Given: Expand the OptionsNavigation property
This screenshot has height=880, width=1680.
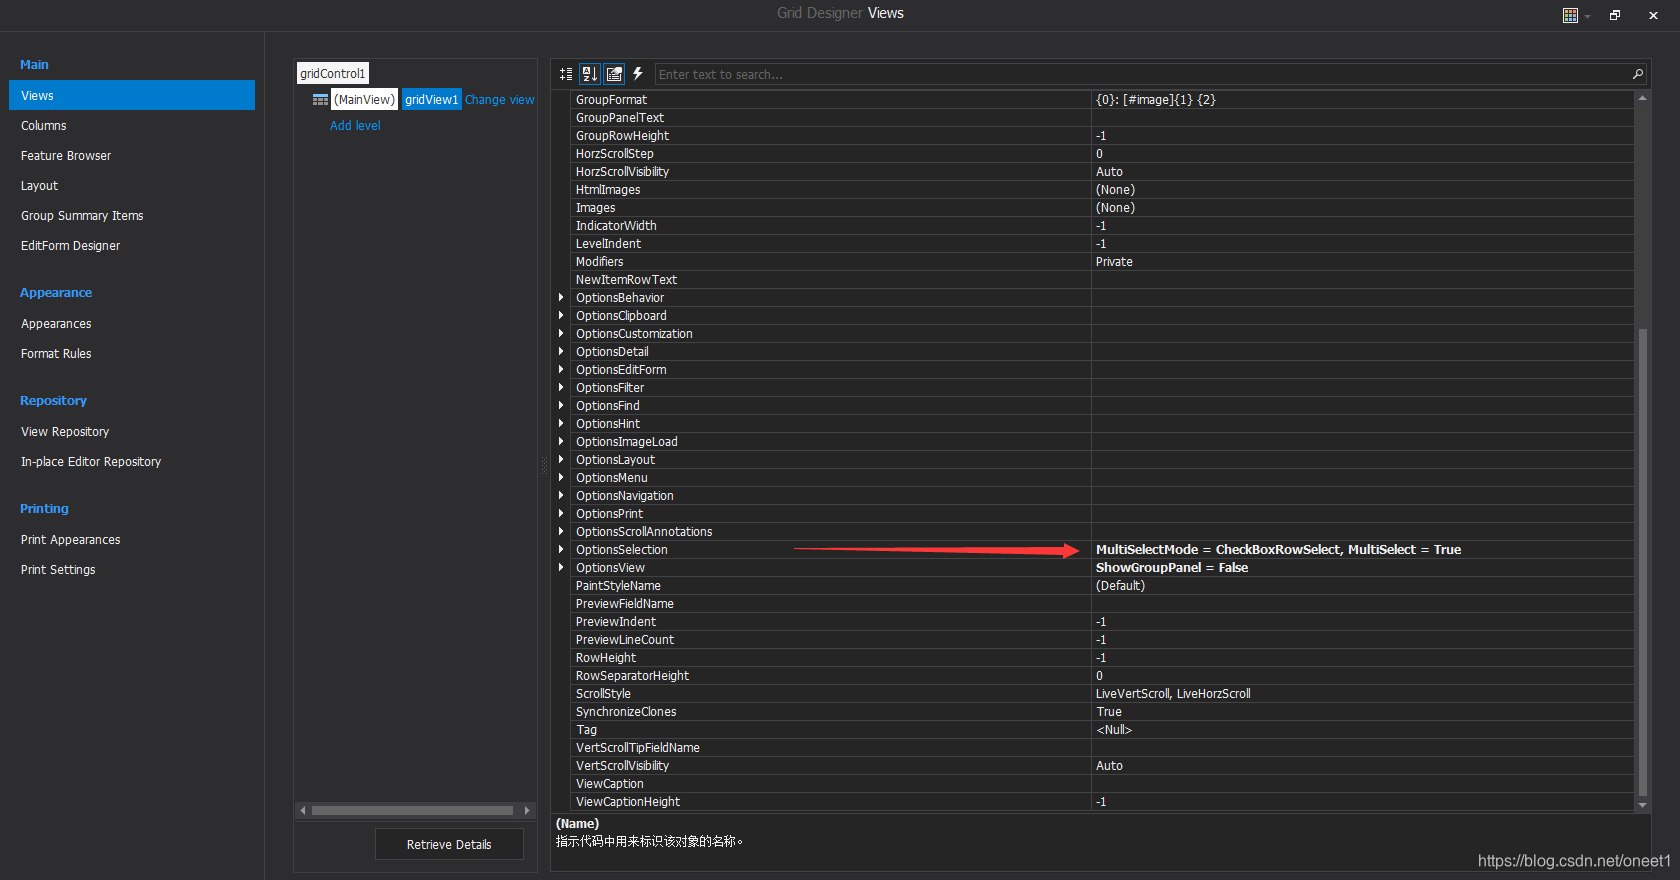Looking at the screenshot, I should coord(561,496).
